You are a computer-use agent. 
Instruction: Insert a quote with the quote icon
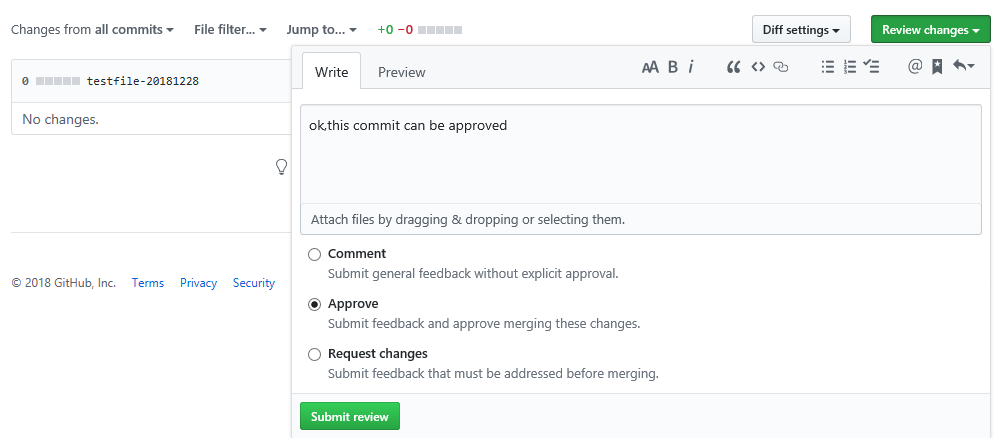click(x=733, y=67)
